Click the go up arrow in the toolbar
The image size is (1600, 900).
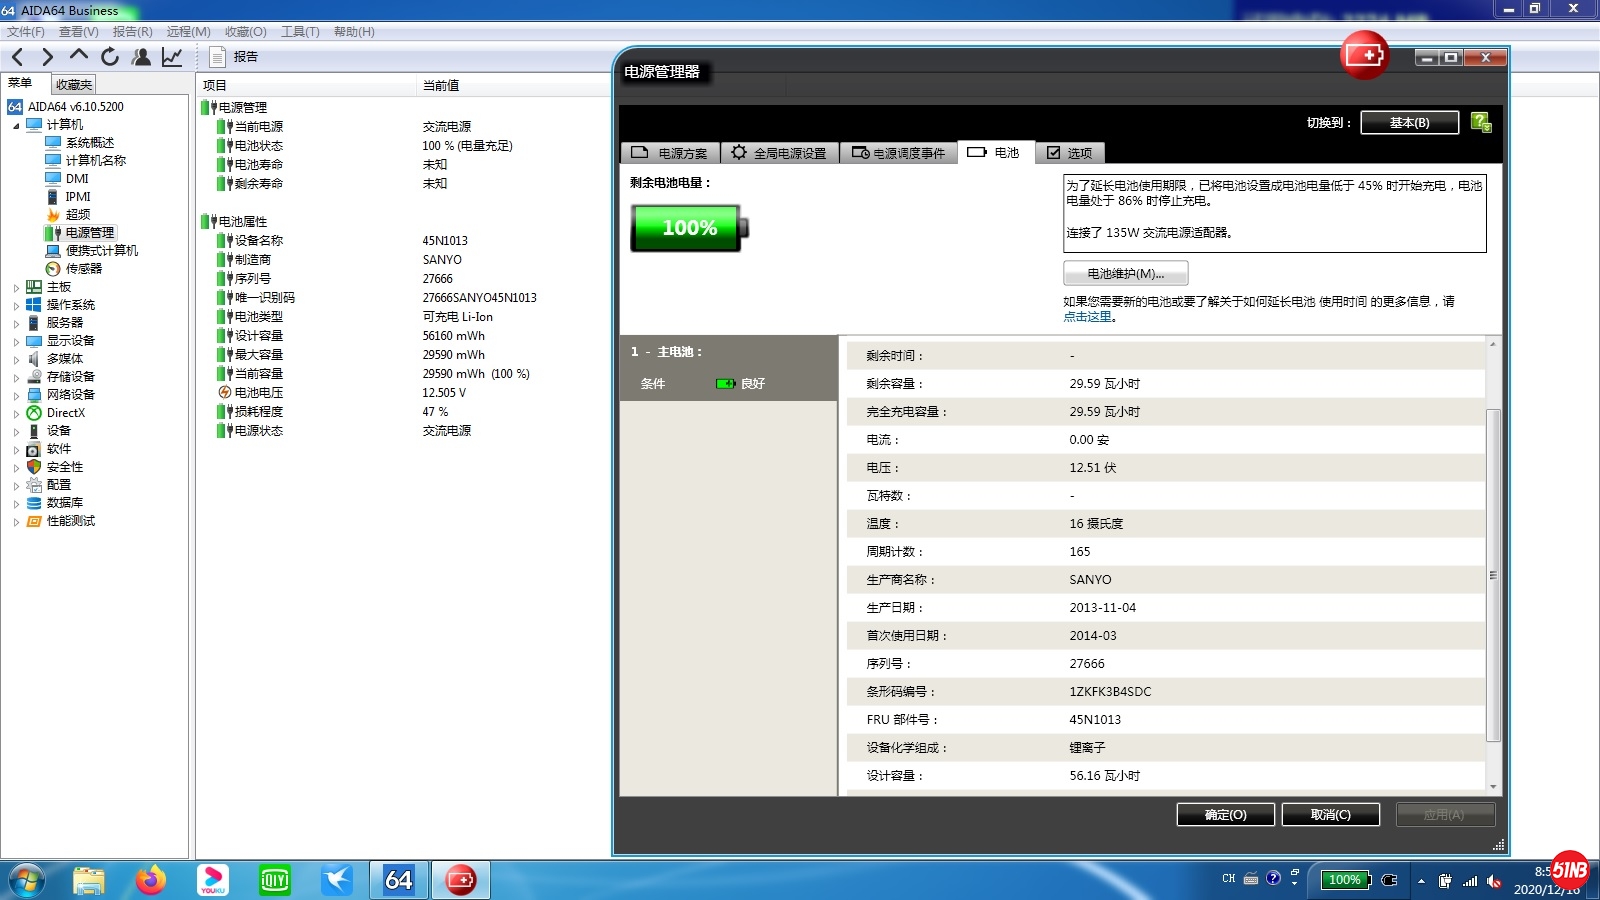click(79, 56)
